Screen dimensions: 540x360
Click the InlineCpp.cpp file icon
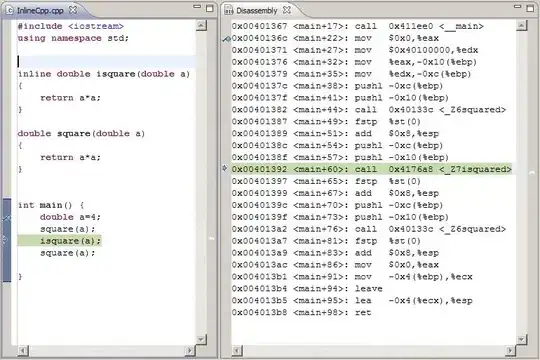(x=10, y=10)
